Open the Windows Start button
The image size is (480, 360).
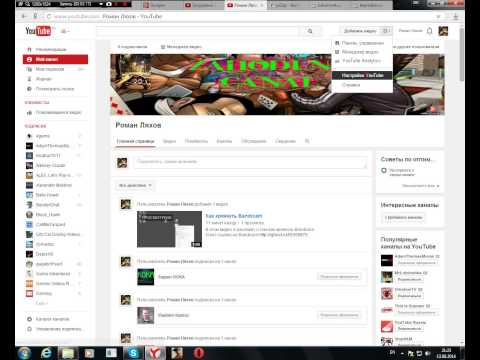[x=24, y=353]
